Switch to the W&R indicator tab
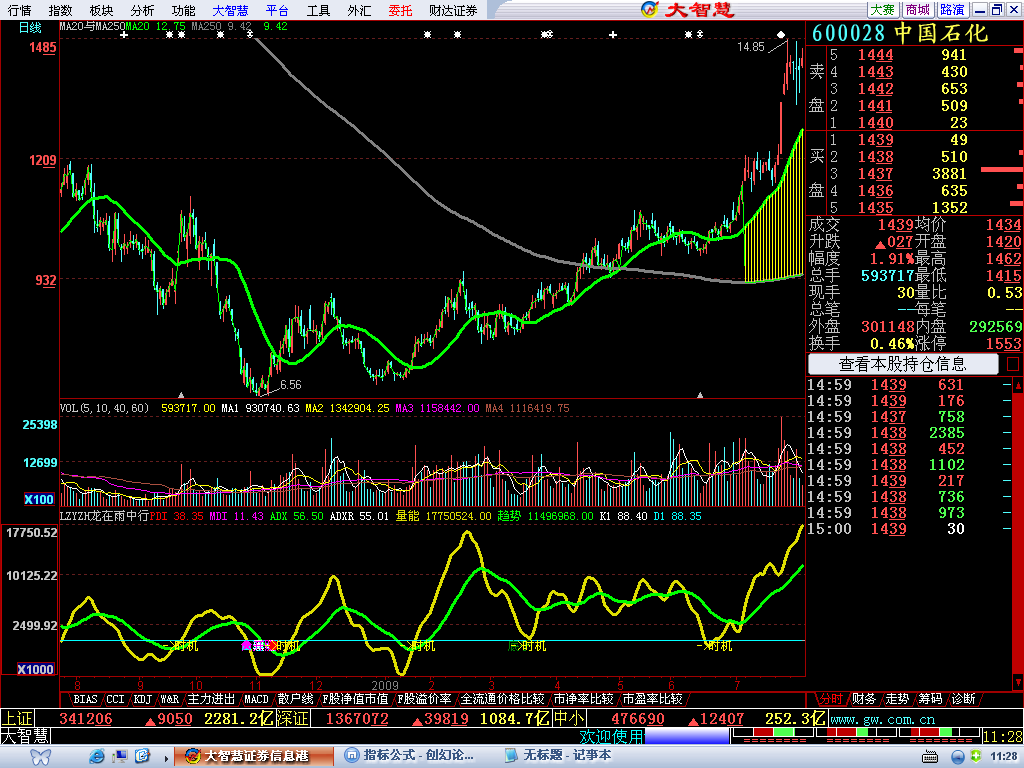The width and height of the screenshot is (1024, 768). (170, 699)
